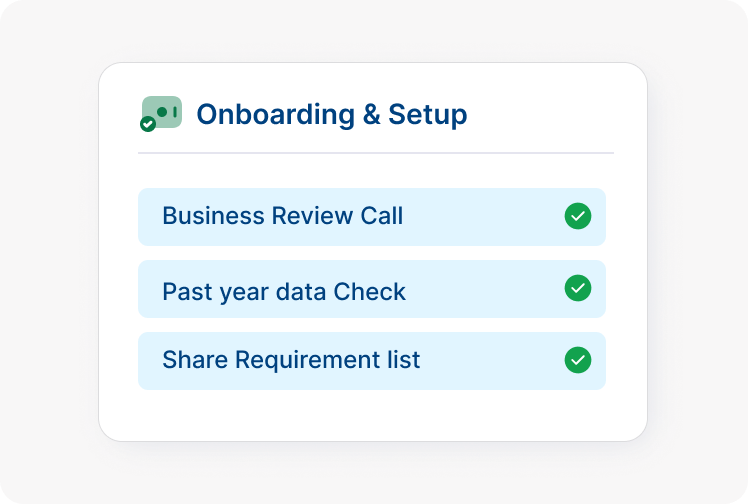748x504 pixels.
Task: Click the Onboarding & Setup header icon
Action: click(163, 111)
